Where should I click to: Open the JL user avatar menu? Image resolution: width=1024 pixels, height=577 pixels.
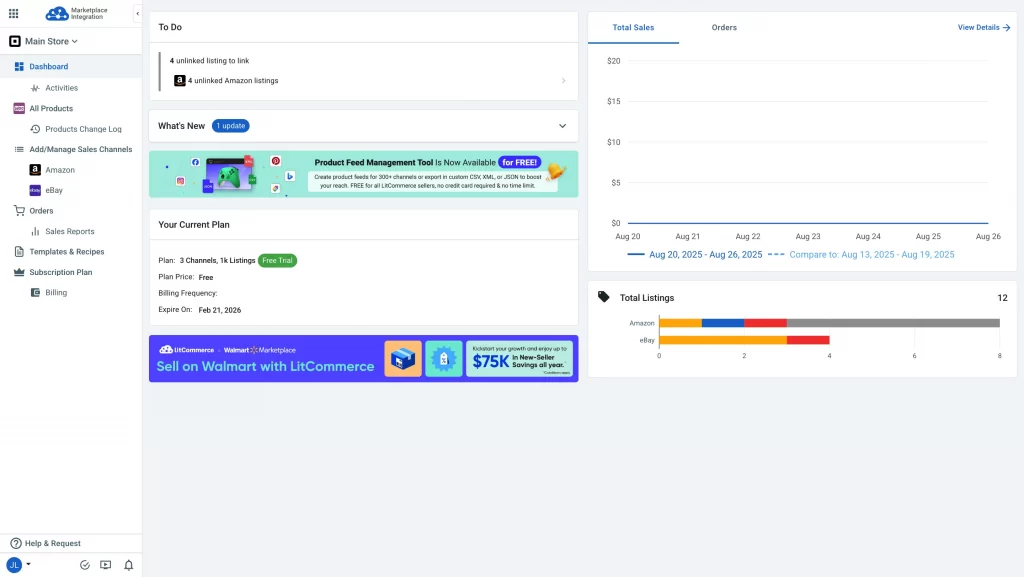(14, 565)
